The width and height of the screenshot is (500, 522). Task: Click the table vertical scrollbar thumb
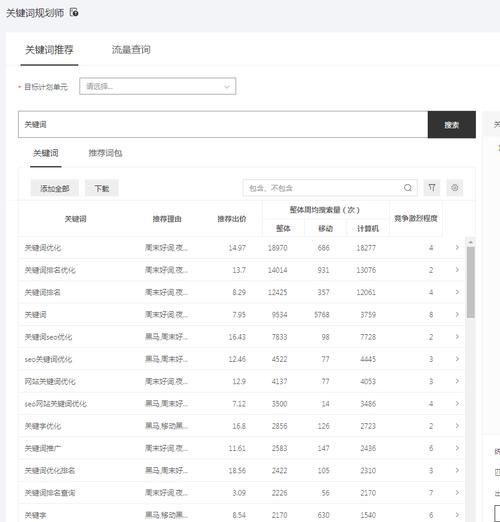coord(471,283)
